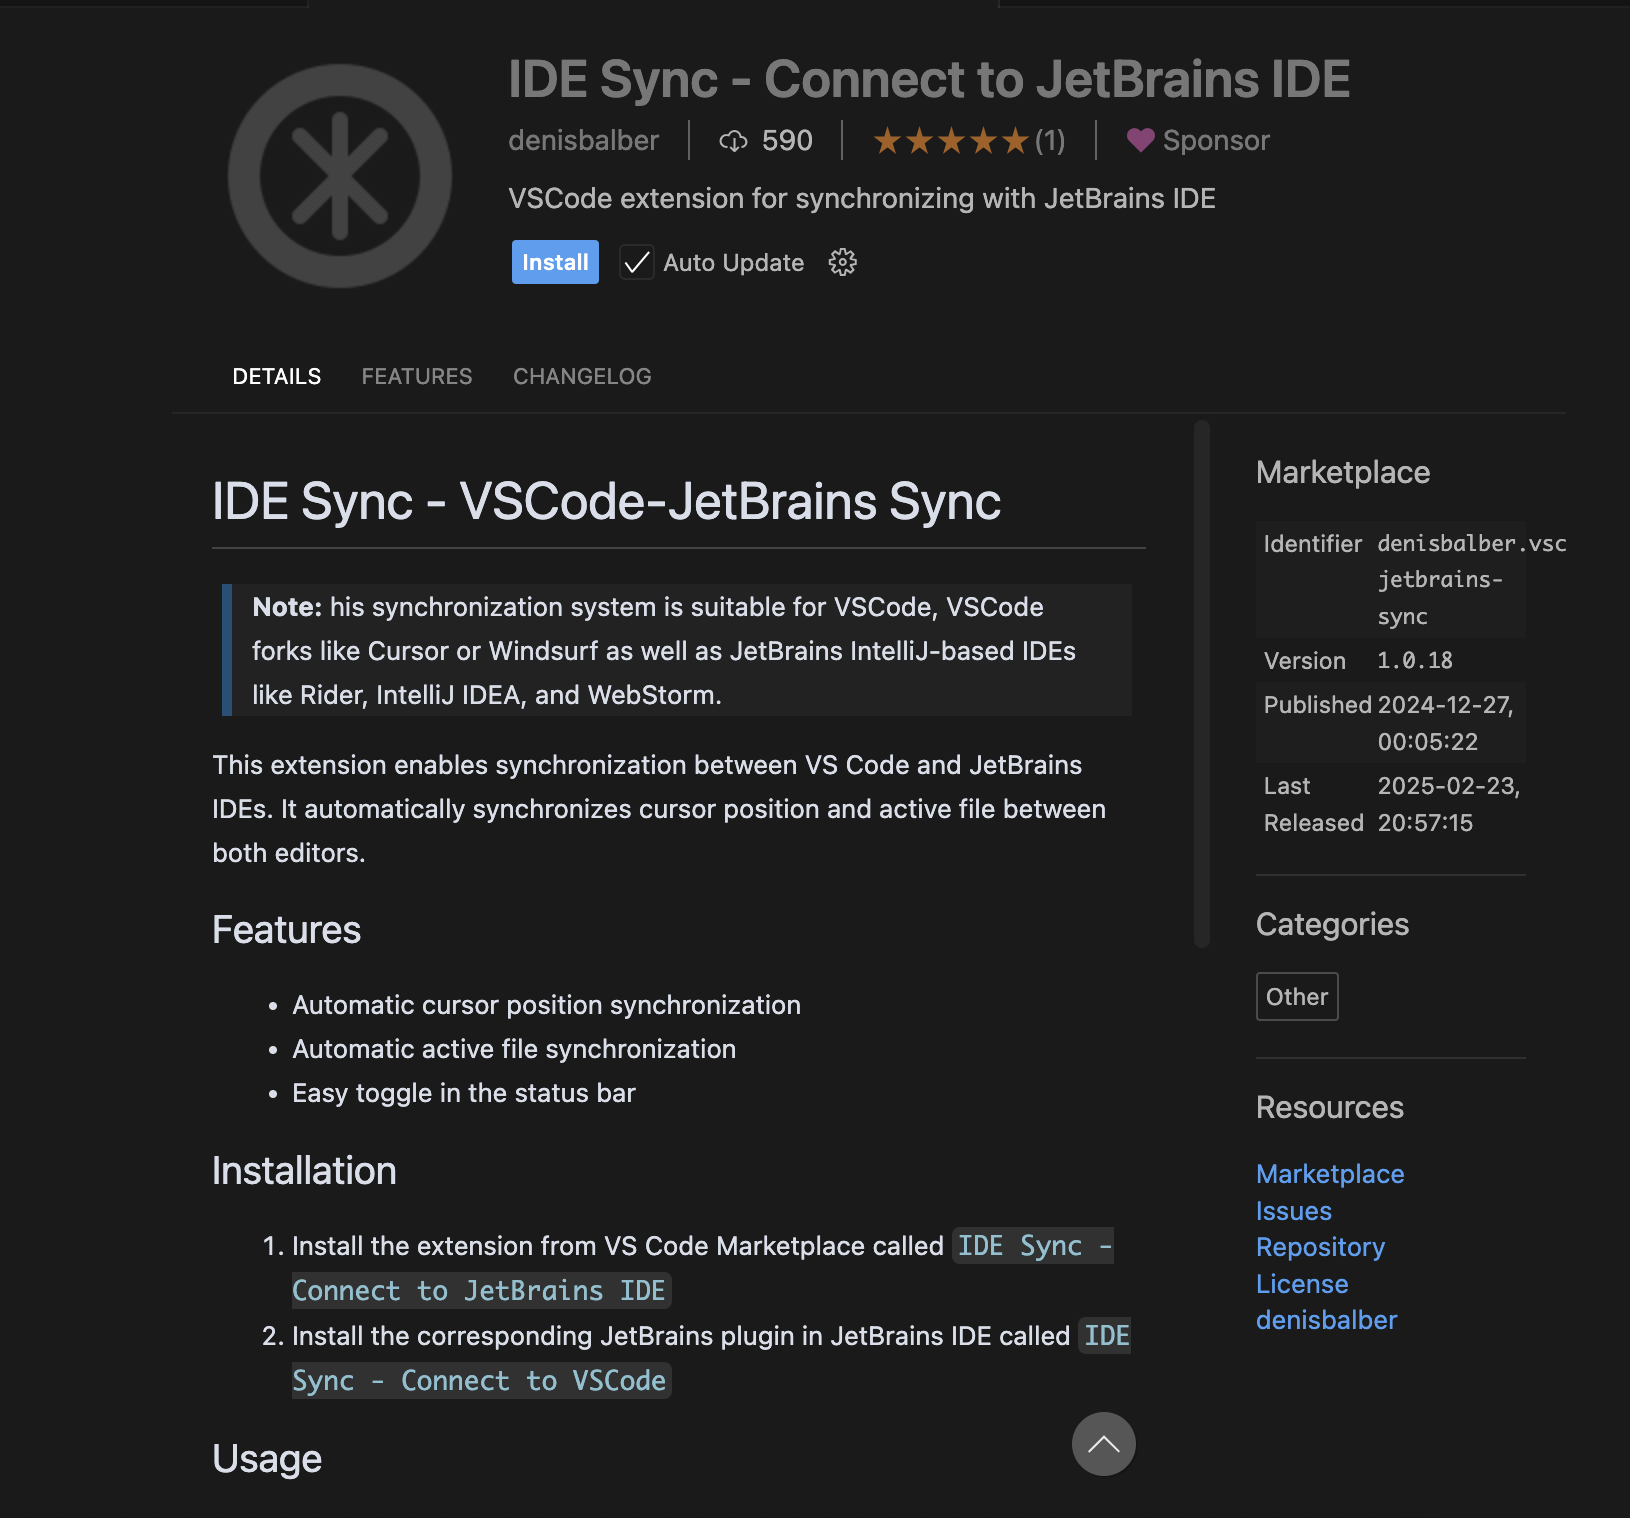Install the IDE Sync extension
Viewport: 1630px width, 1518px height.
click(x=555, y=262)
